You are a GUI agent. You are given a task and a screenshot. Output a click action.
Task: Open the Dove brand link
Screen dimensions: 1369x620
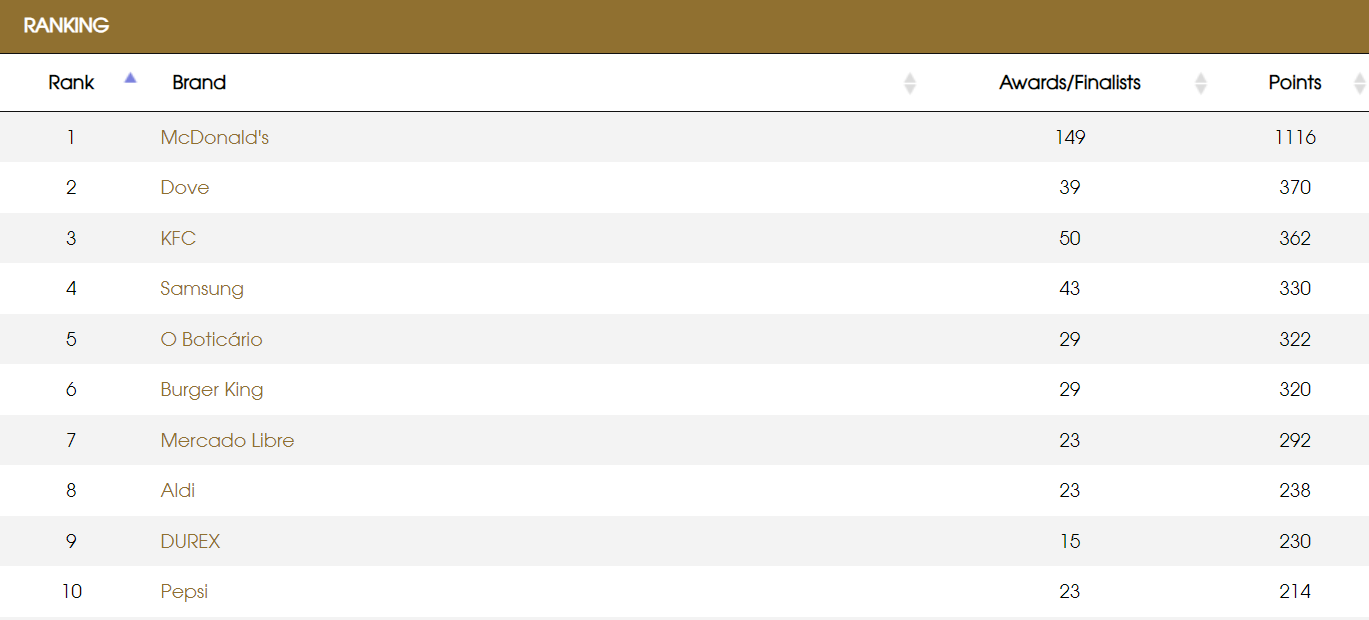(x=184, y=188)
